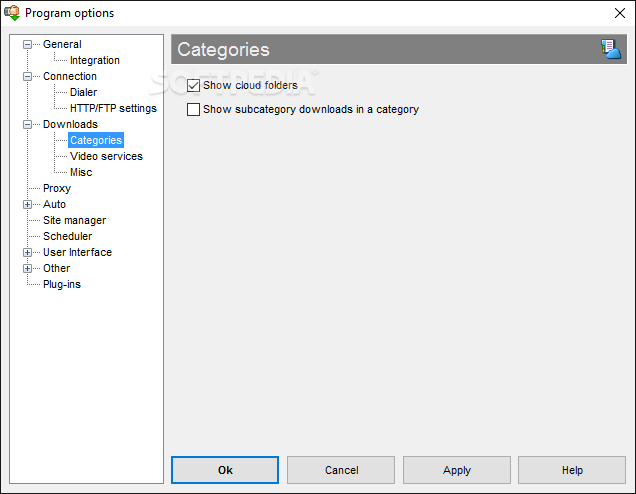This screenshot has height=494, width=636.
Task: Expand the Auto tree node
Action: pyautogui.click(x=27, y=204)
